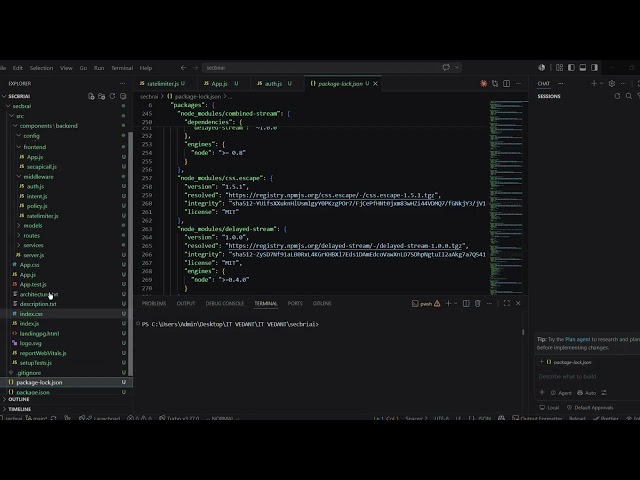640x480 pixels.
Task: Close the bottom panel
Action: (x=518, y=303)
